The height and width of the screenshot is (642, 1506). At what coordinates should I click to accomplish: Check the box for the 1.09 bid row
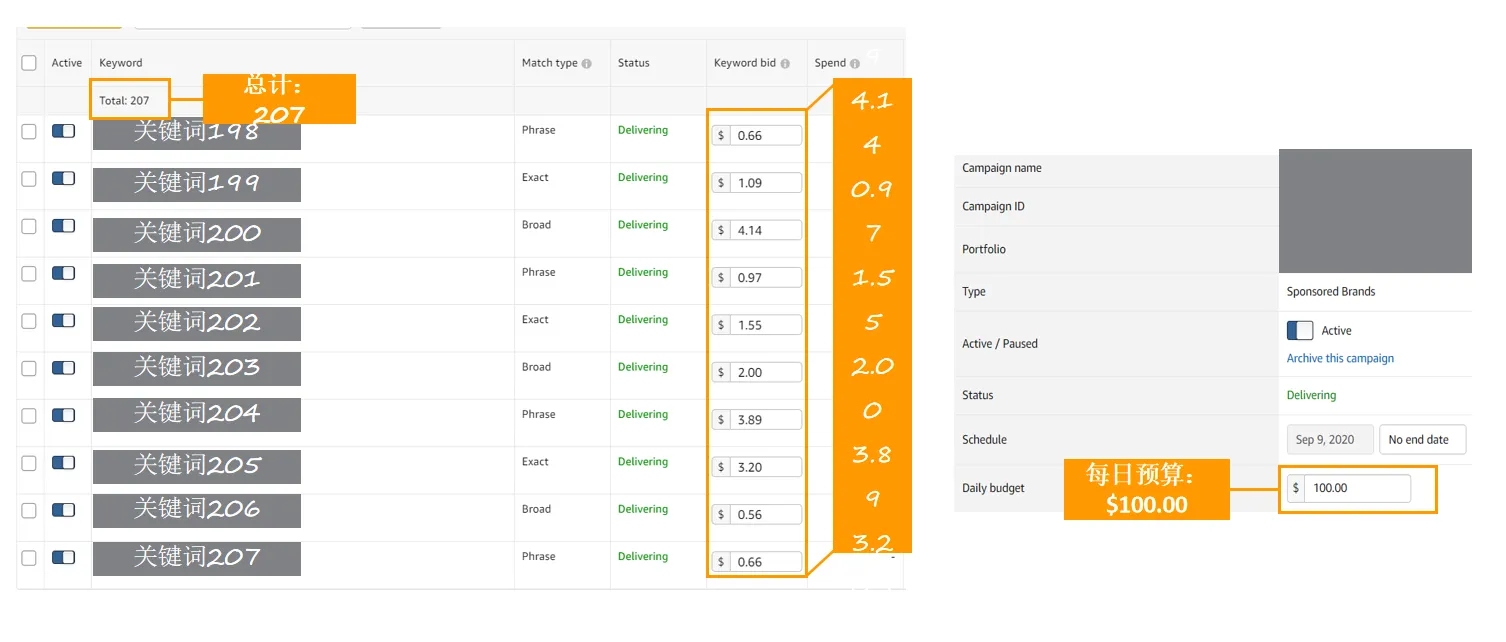29,179
